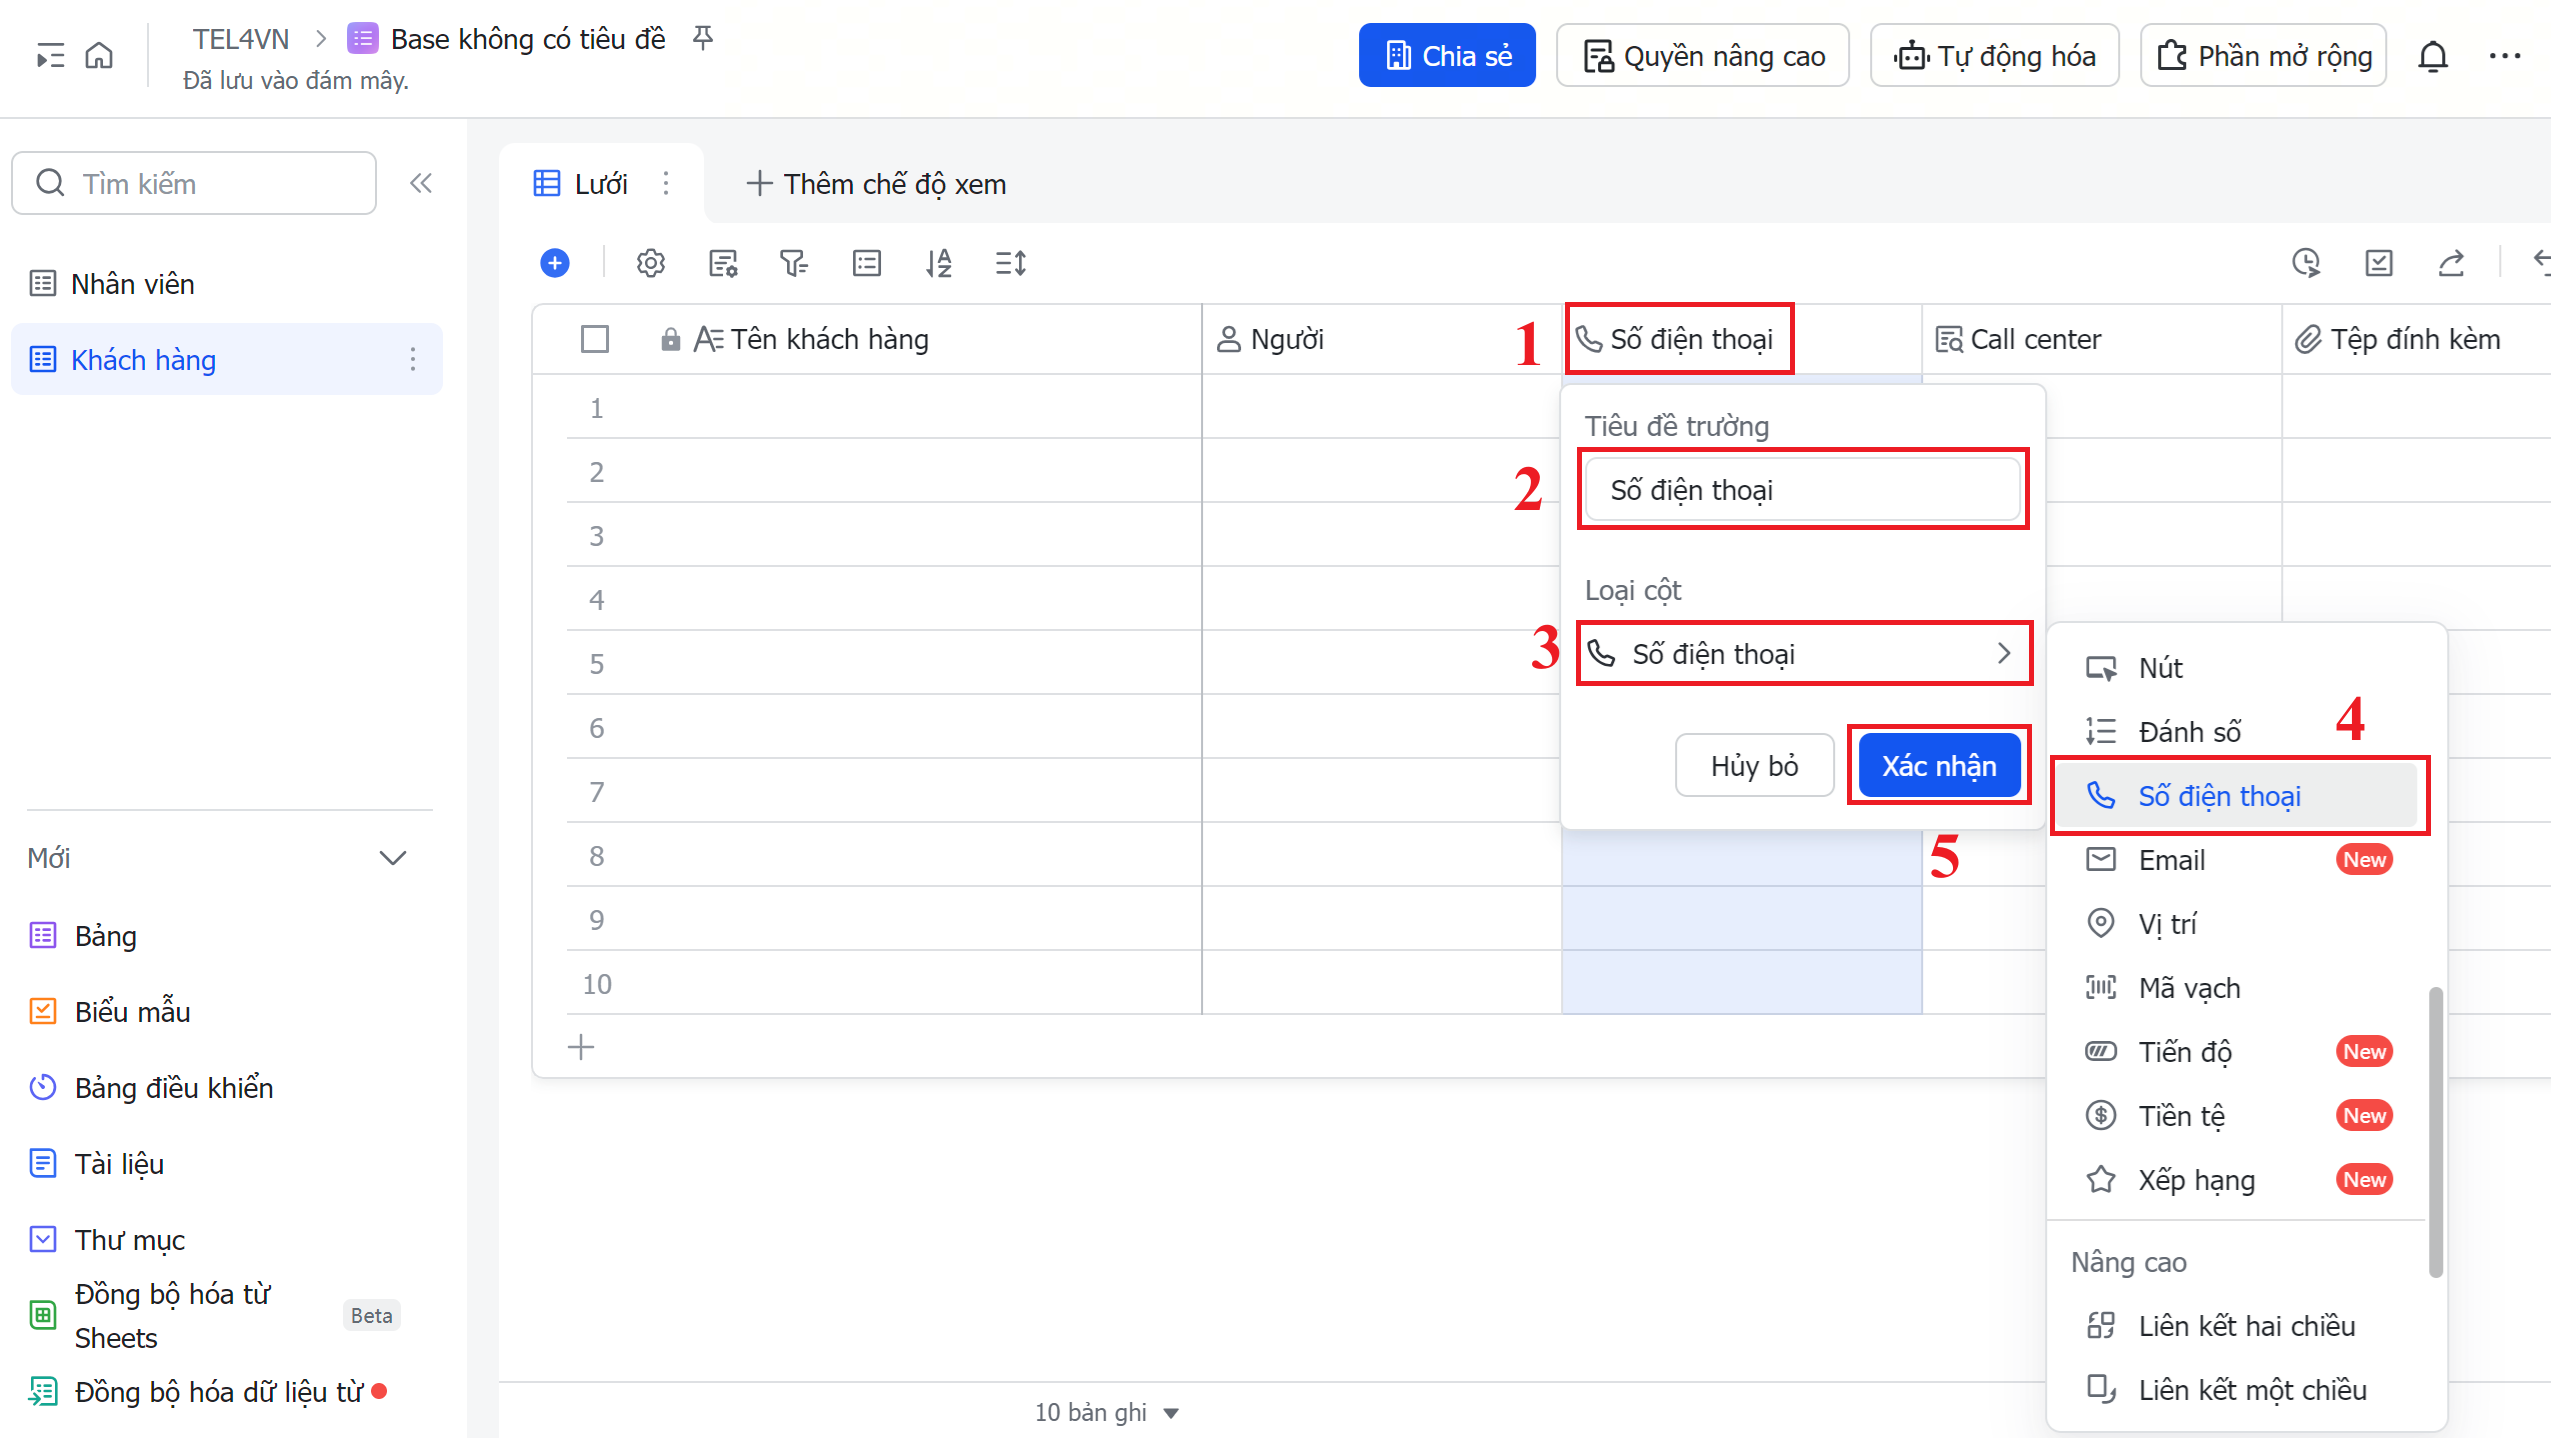Open view settings gear icon
2551x1438 pixels.
(650, 263)
